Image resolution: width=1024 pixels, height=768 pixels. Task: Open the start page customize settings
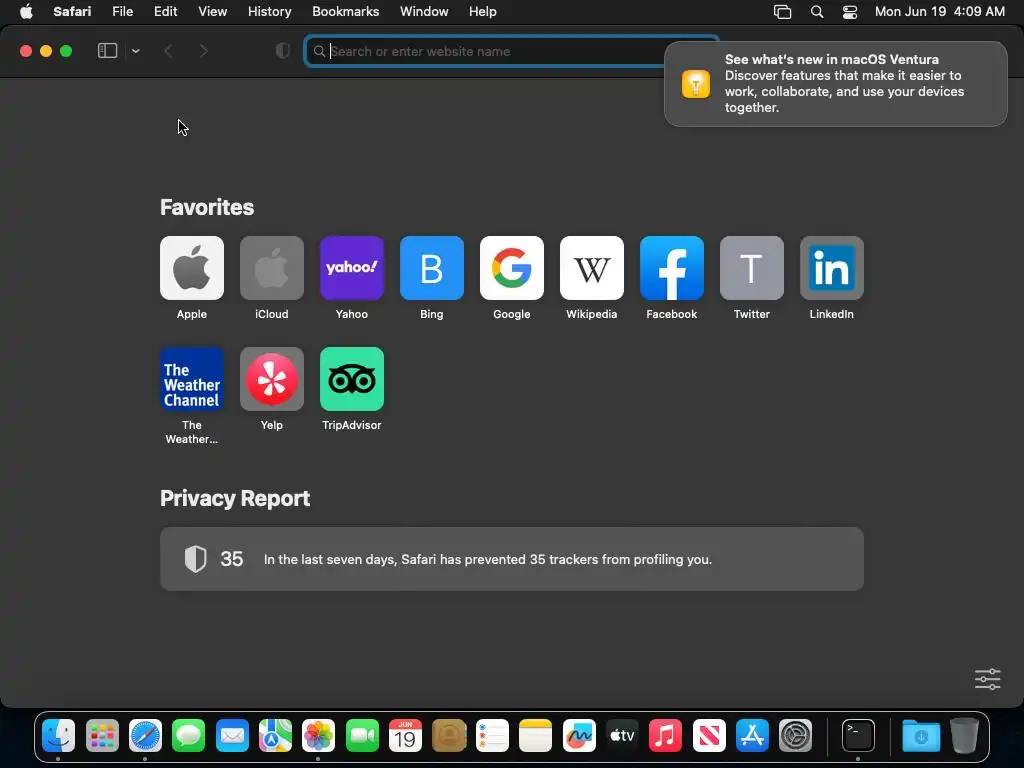[987, 679]
